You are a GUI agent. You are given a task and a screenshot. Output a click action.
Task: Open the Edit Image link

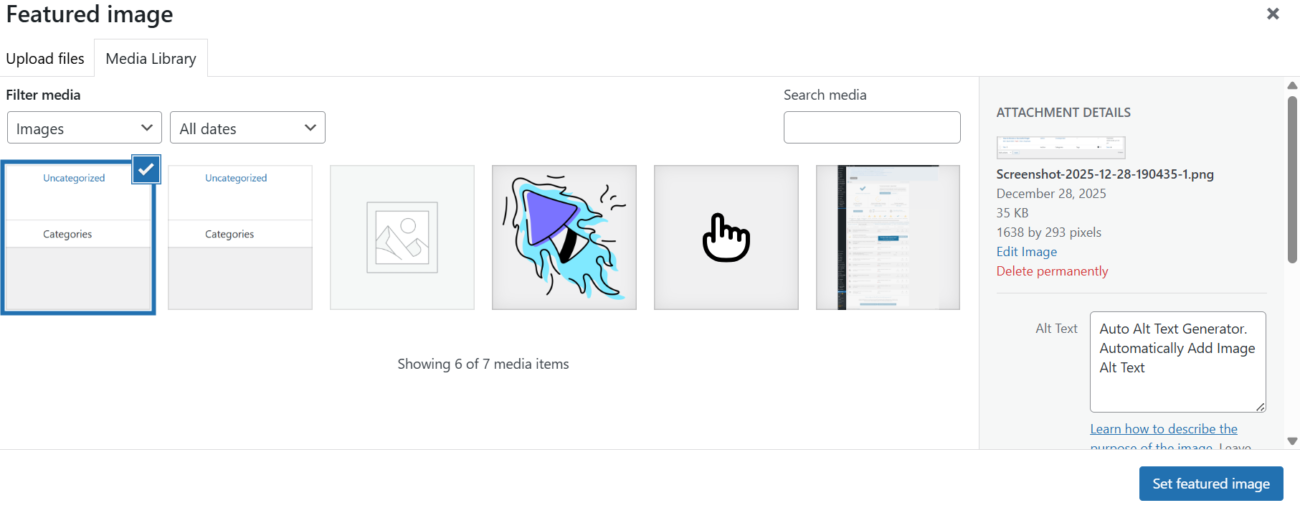[x=1026, y=252]
